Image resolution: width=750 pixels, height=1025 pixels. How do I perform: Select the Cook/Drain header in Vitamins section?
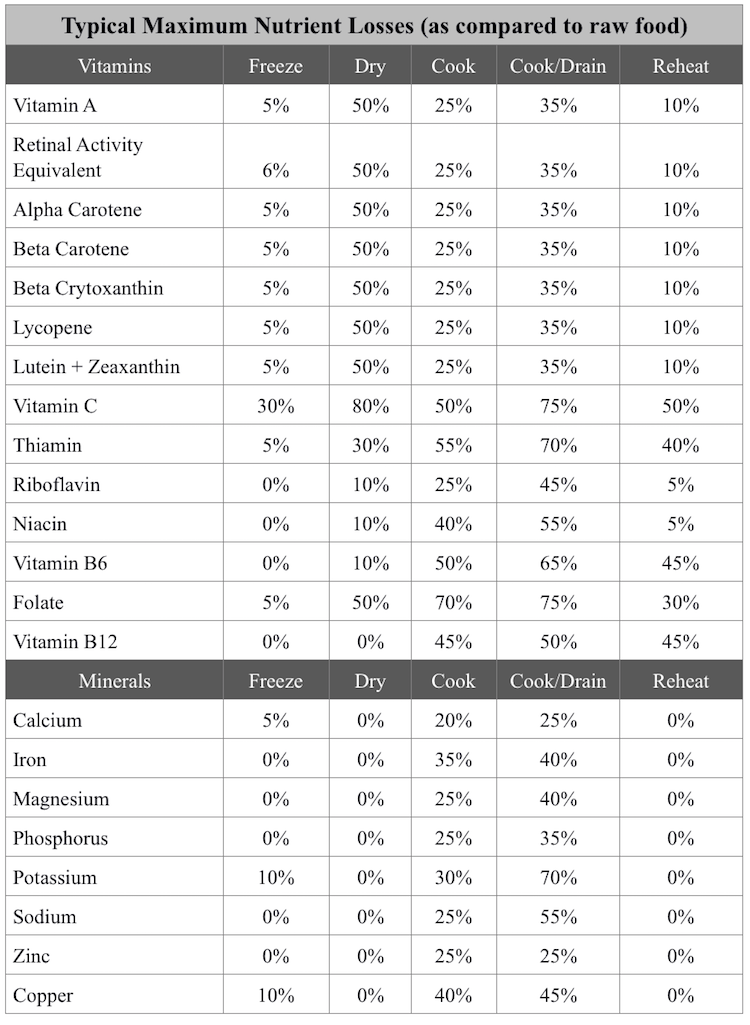pyautogui.click(x=558, y=66)
